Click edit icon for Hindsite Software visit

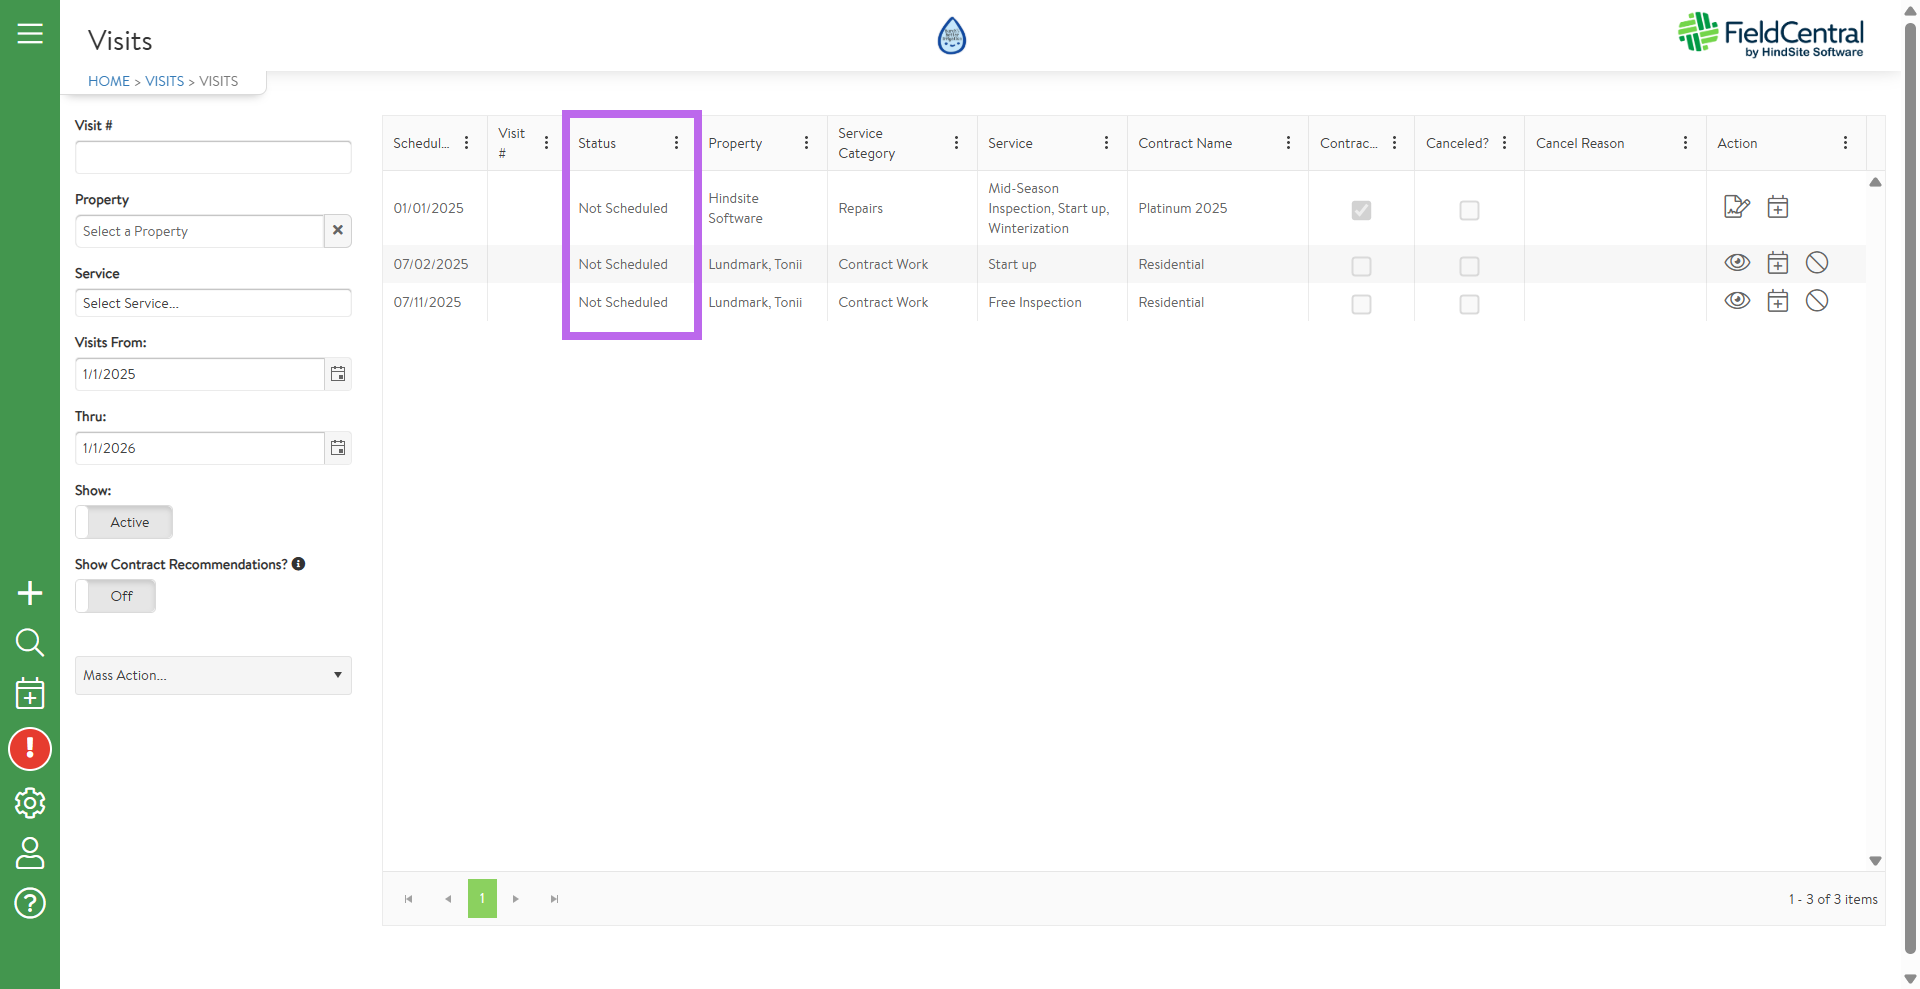click(1737, 207)
